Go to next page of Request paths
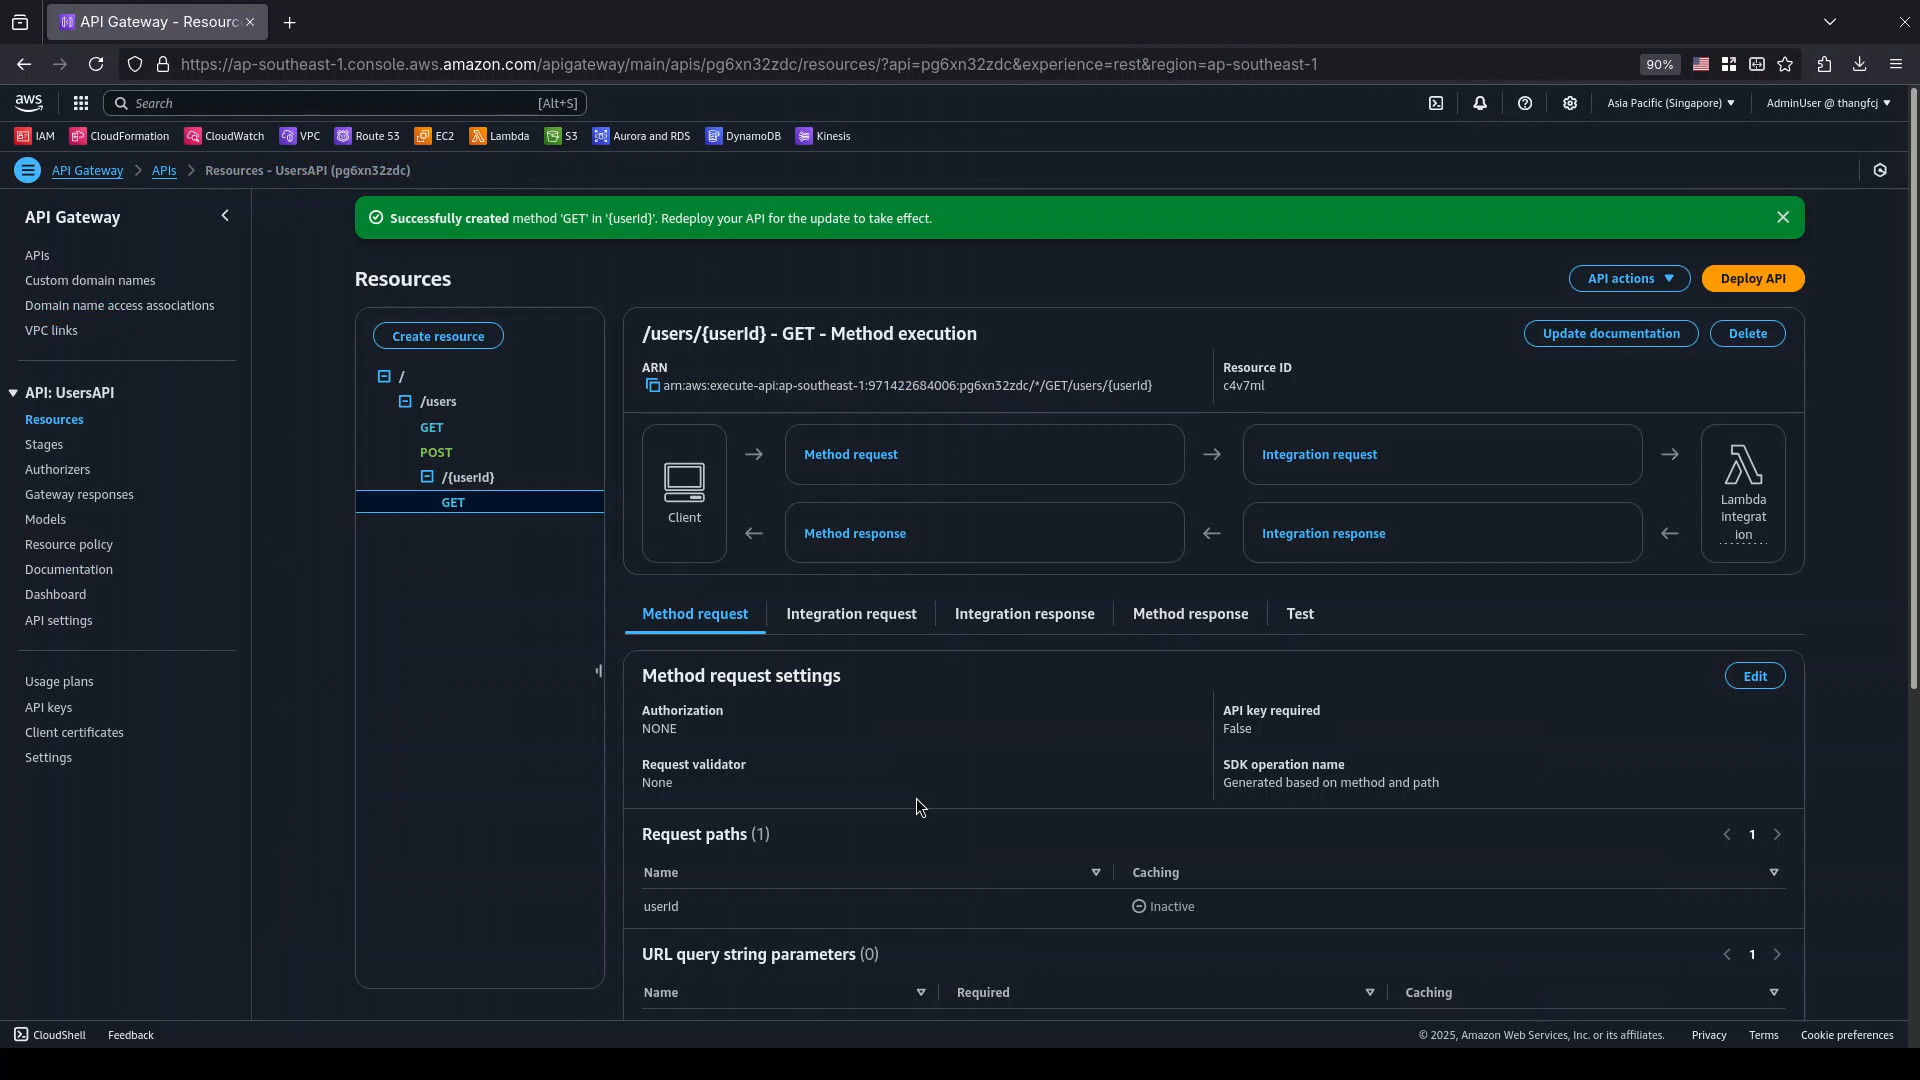The image size is (1920, 1080). pos(1777,834)
